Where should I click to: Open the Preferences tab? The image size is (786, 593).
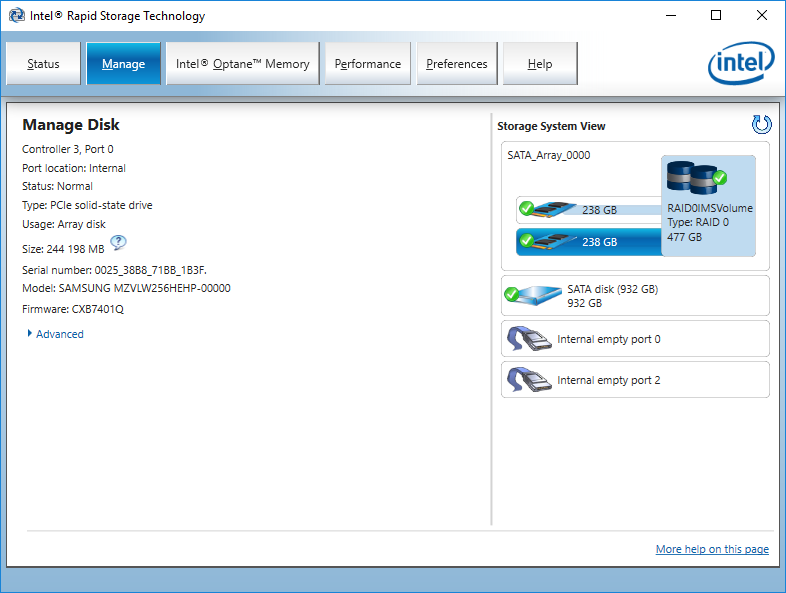tap(457, 64)
